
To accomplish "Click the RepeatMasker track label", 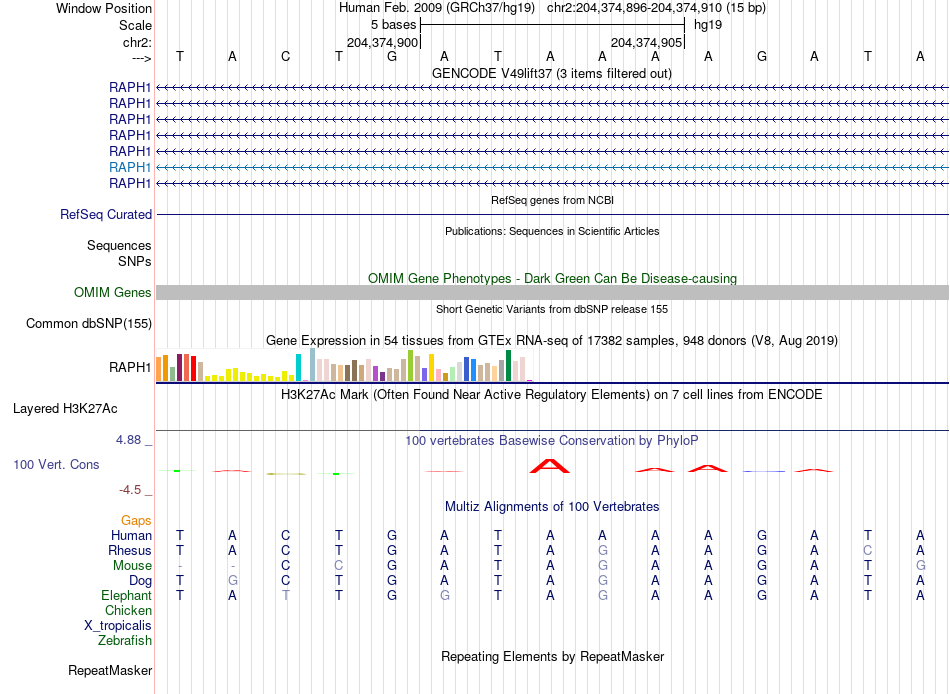I will coord(110,671).
